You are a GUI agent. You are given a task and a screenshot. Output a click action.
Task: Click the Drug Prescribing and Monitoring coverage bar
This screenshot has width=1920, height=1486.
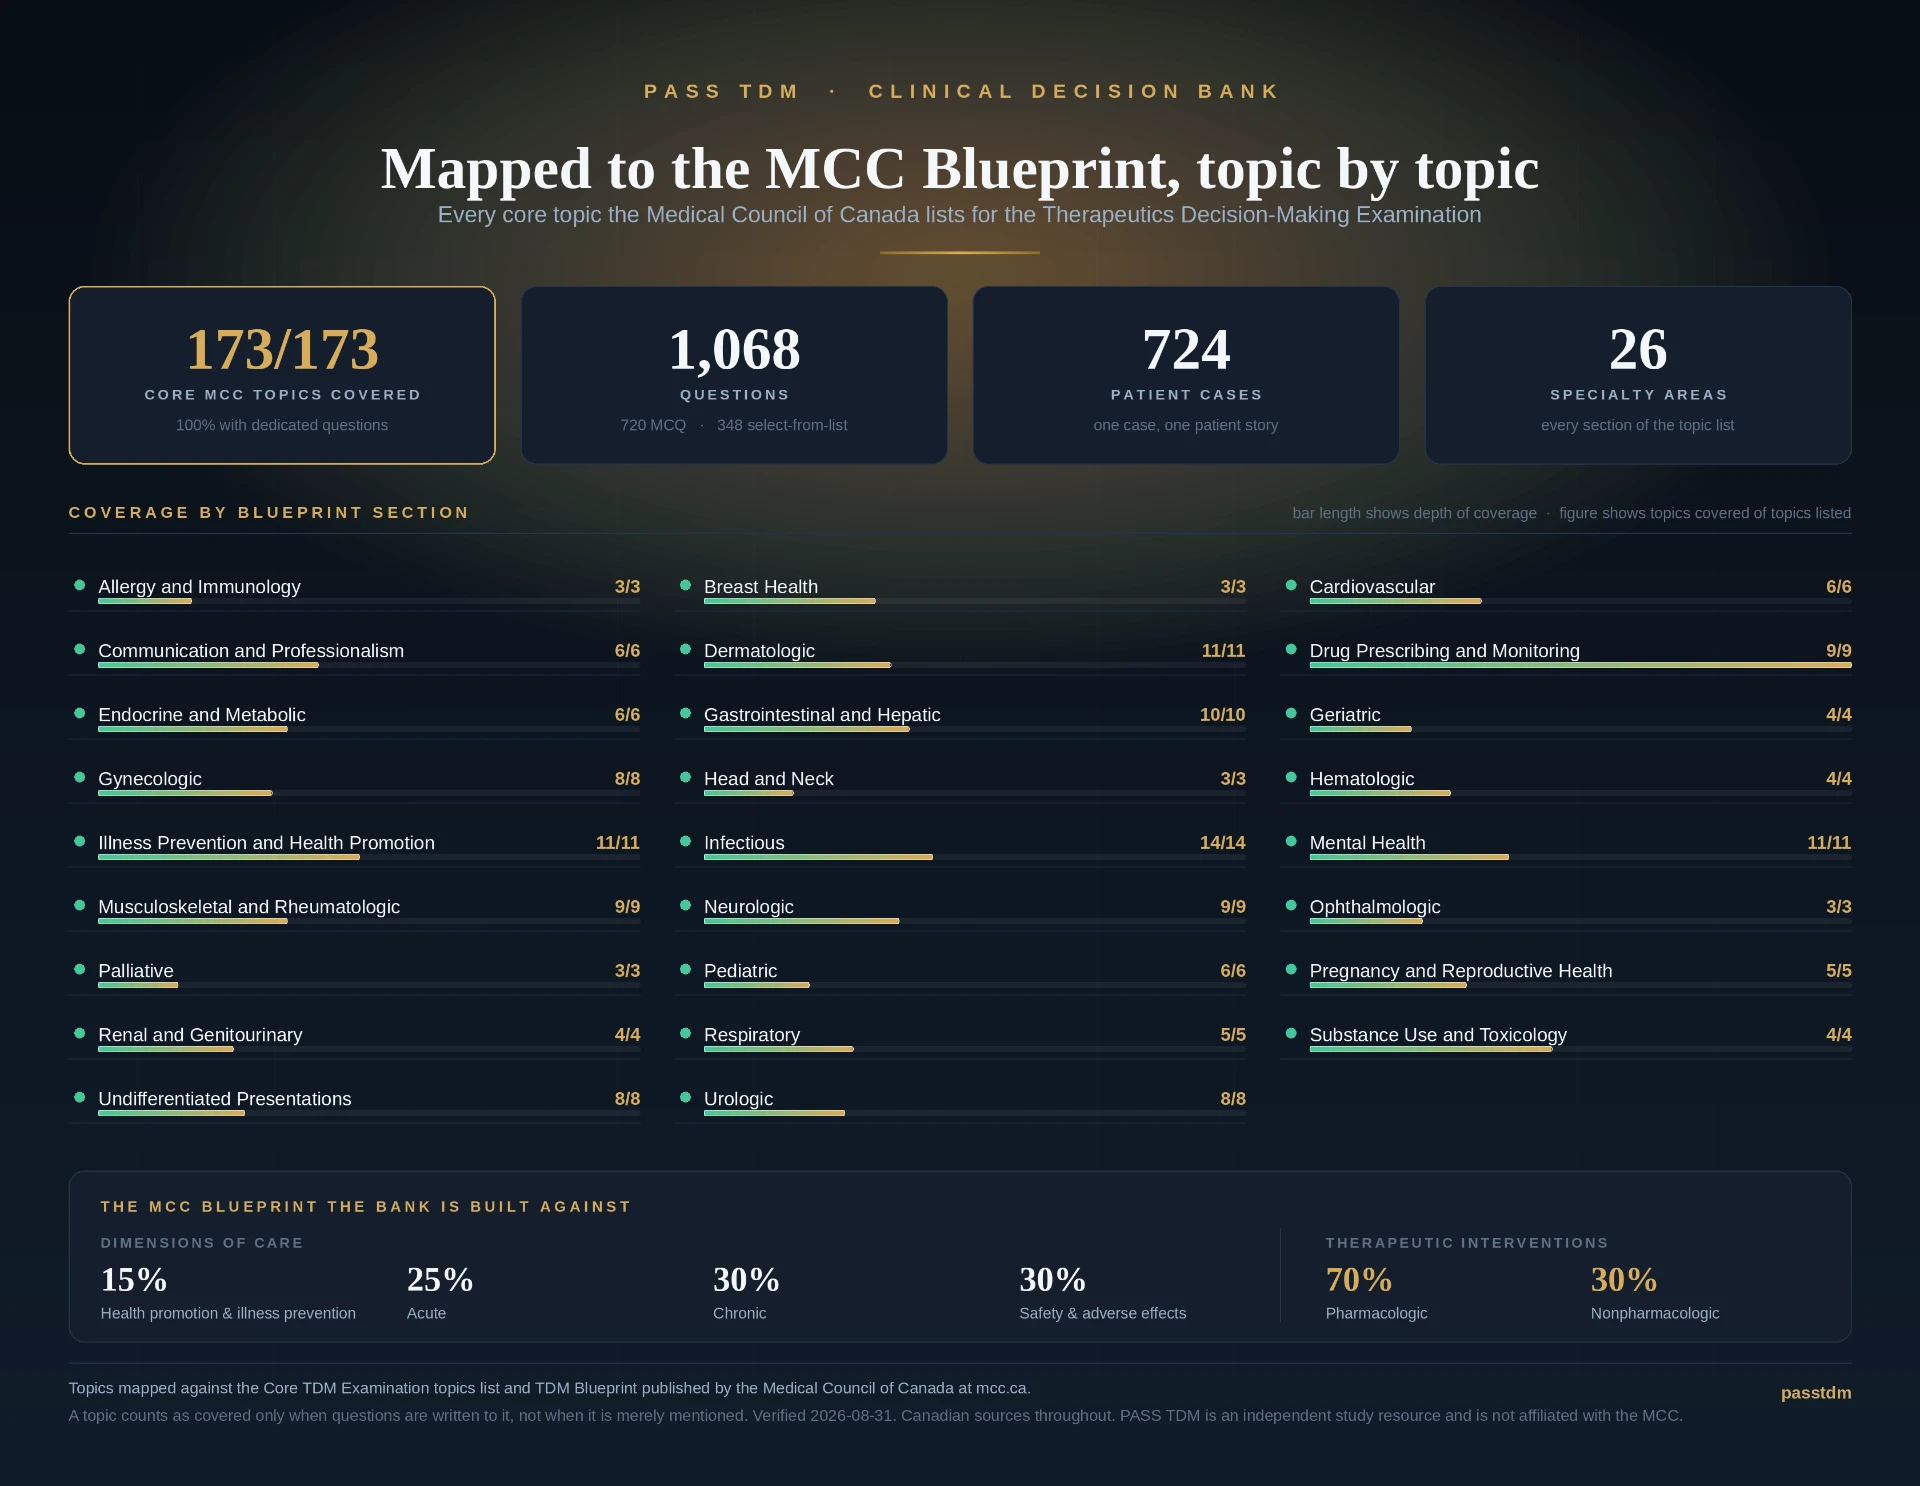click(1581, 665)
